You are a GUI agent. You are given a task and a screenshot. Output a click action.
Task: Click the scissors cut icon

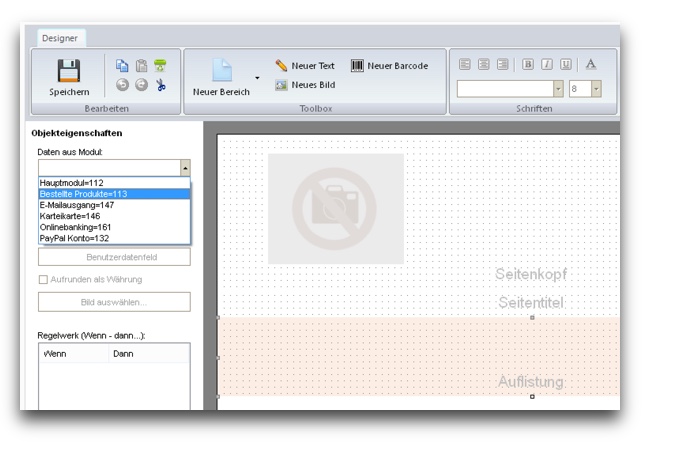(x=161, y=84)
